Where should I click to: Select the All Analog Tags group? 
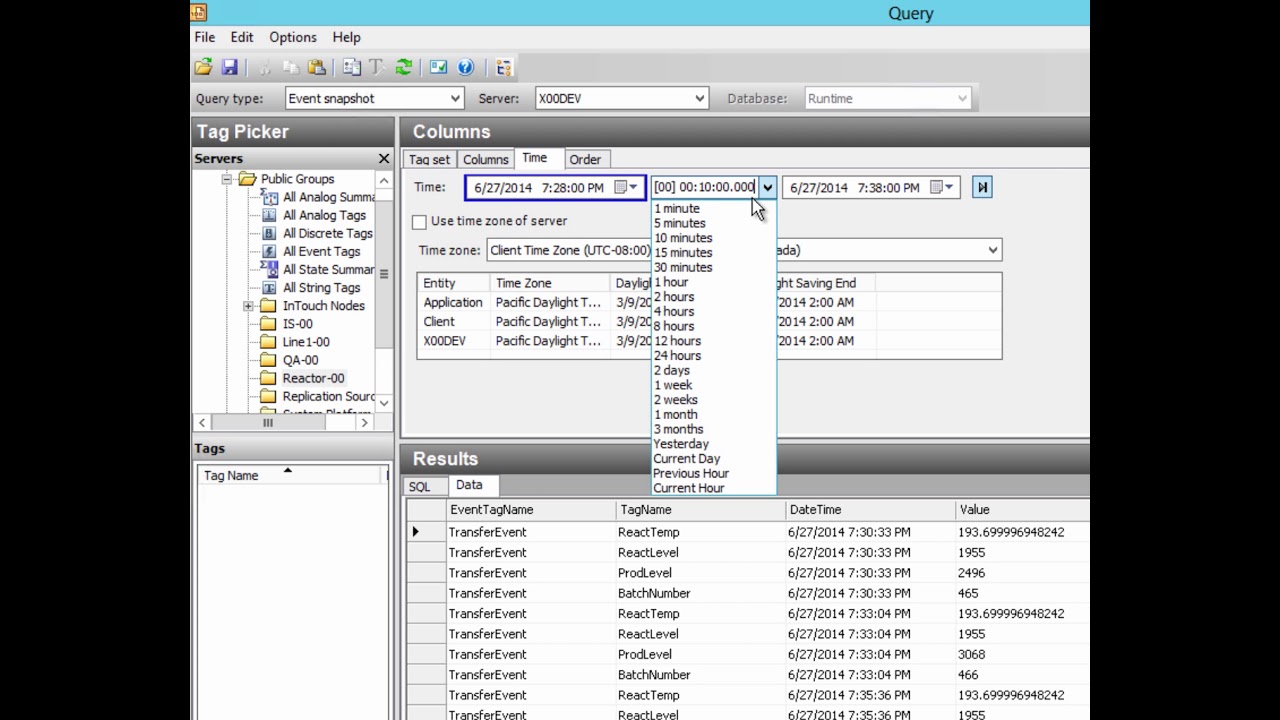(324, 215)
